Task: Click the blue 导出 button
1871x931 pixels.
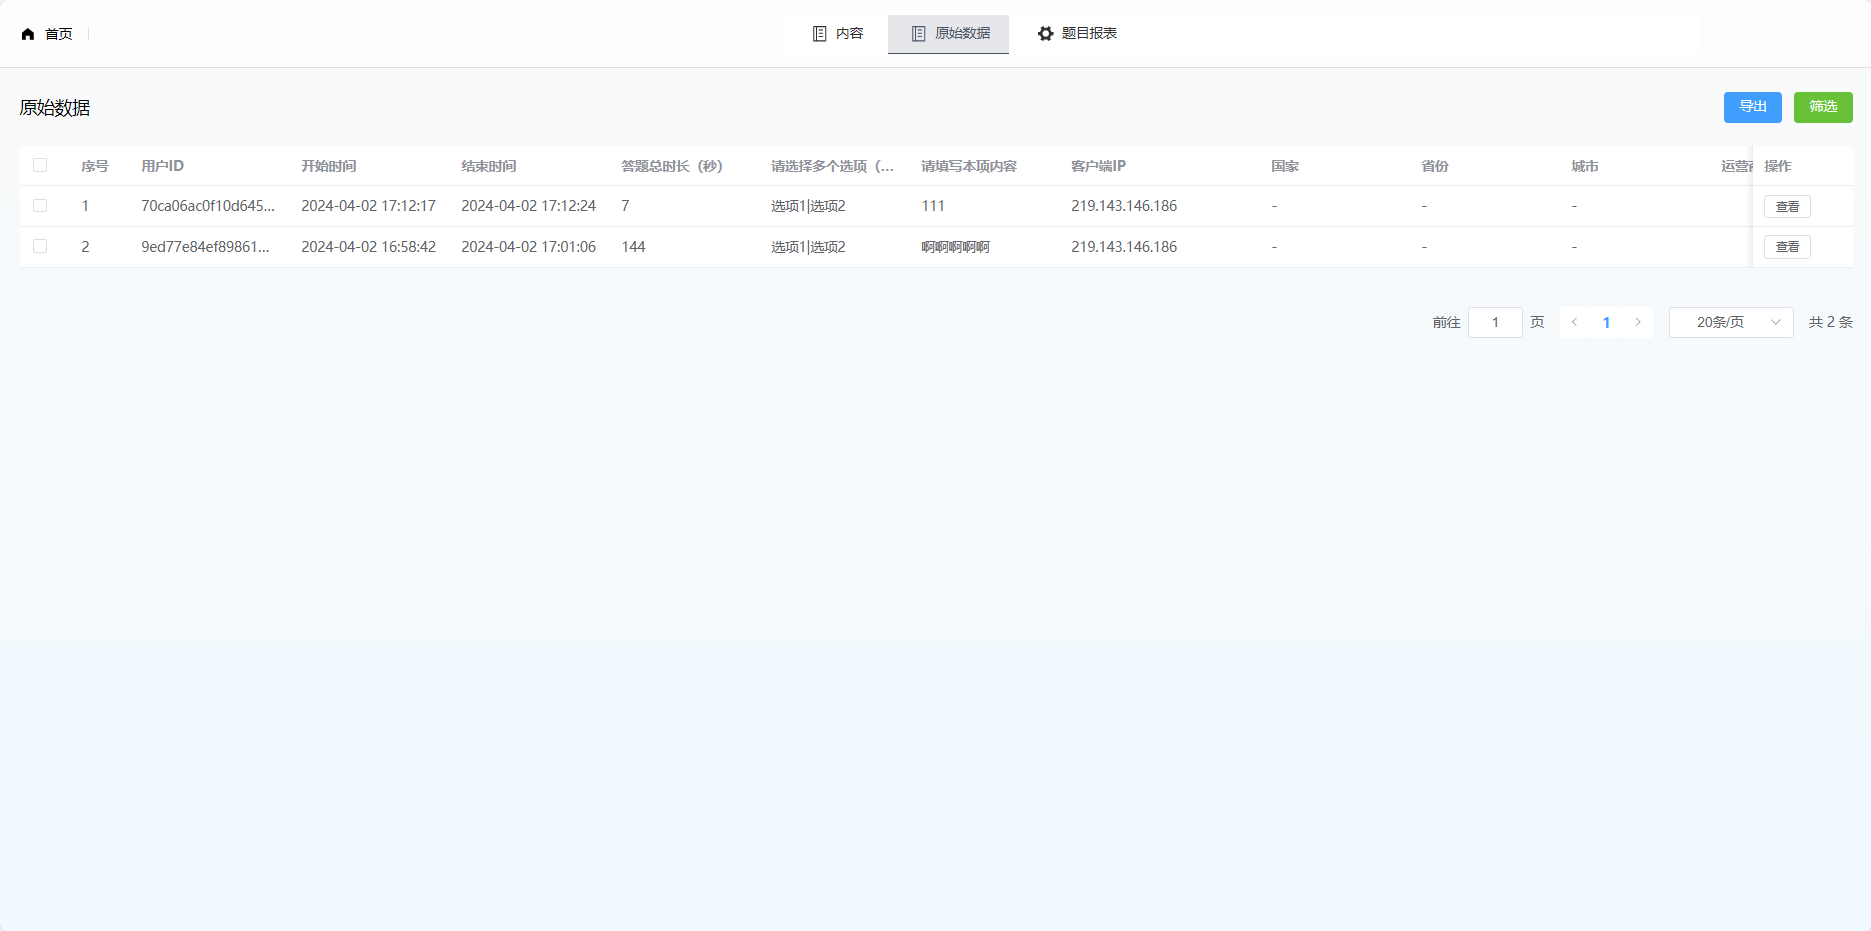Action: tap(1753, 107)
